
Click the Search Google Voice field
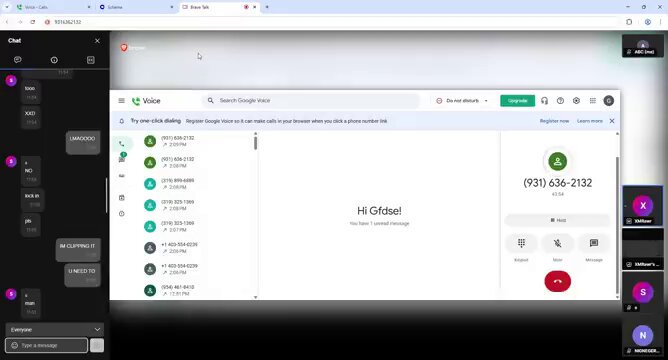pos(311,101)
